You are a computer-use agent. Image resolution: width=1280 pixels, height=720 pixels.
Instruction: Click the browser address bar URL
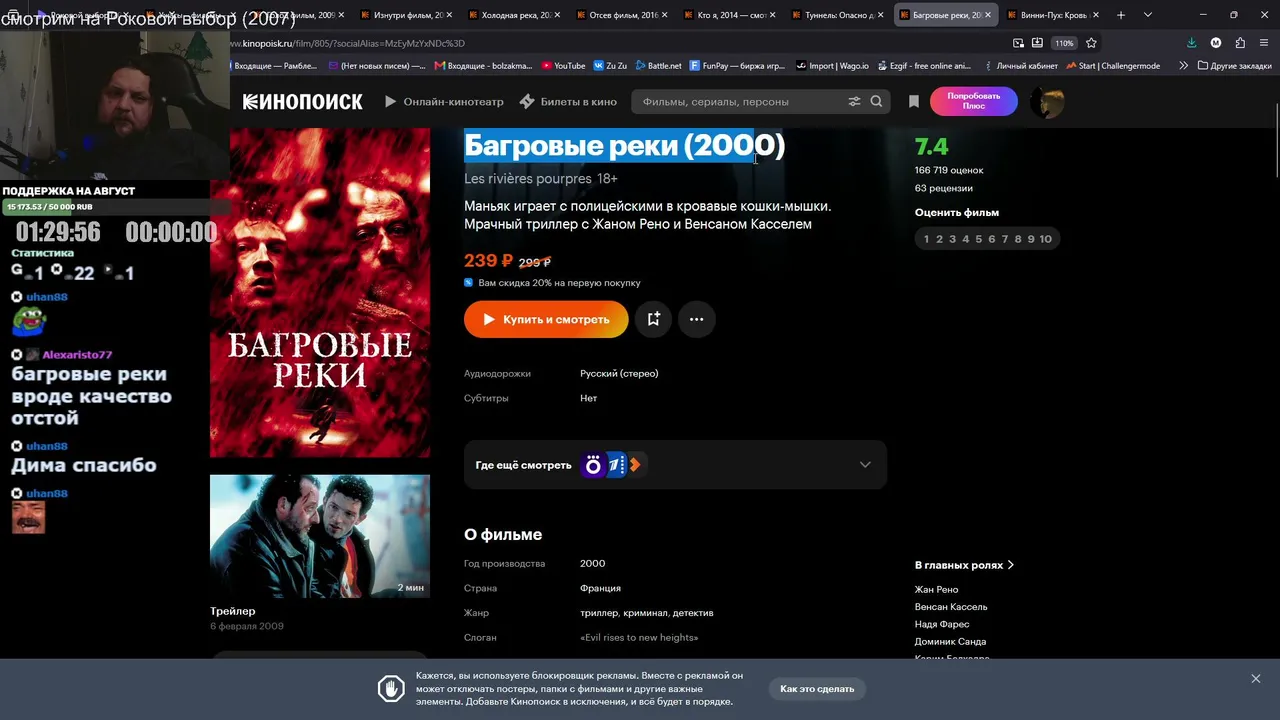click(x=347, y=43)
